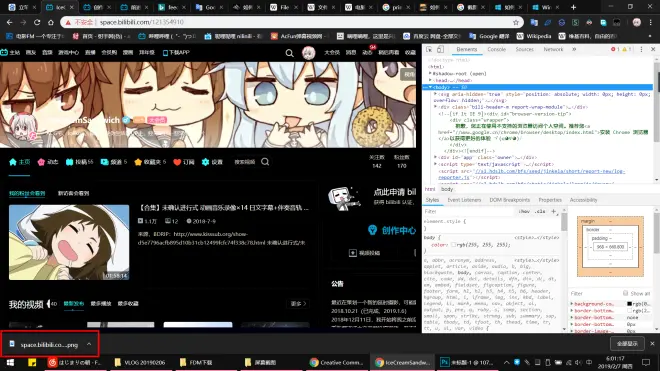The height and width of the screenshot is (371, 660).
Task: Open the browser home page icon
Action: pos(51,22)
